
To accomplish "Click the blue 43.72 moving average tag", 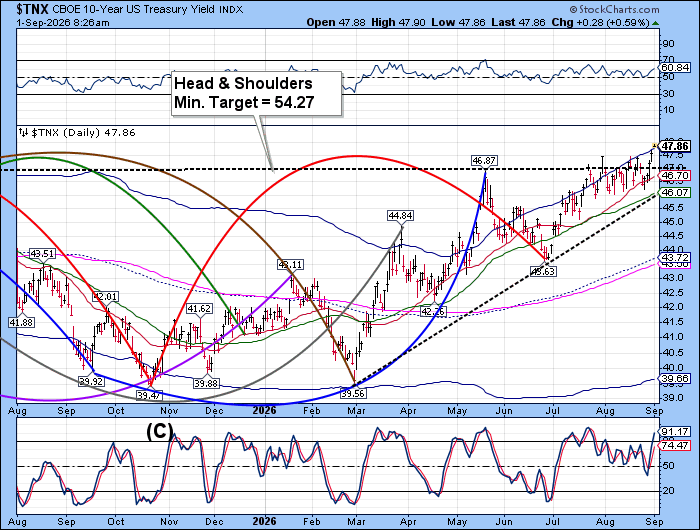I will 675,258.
